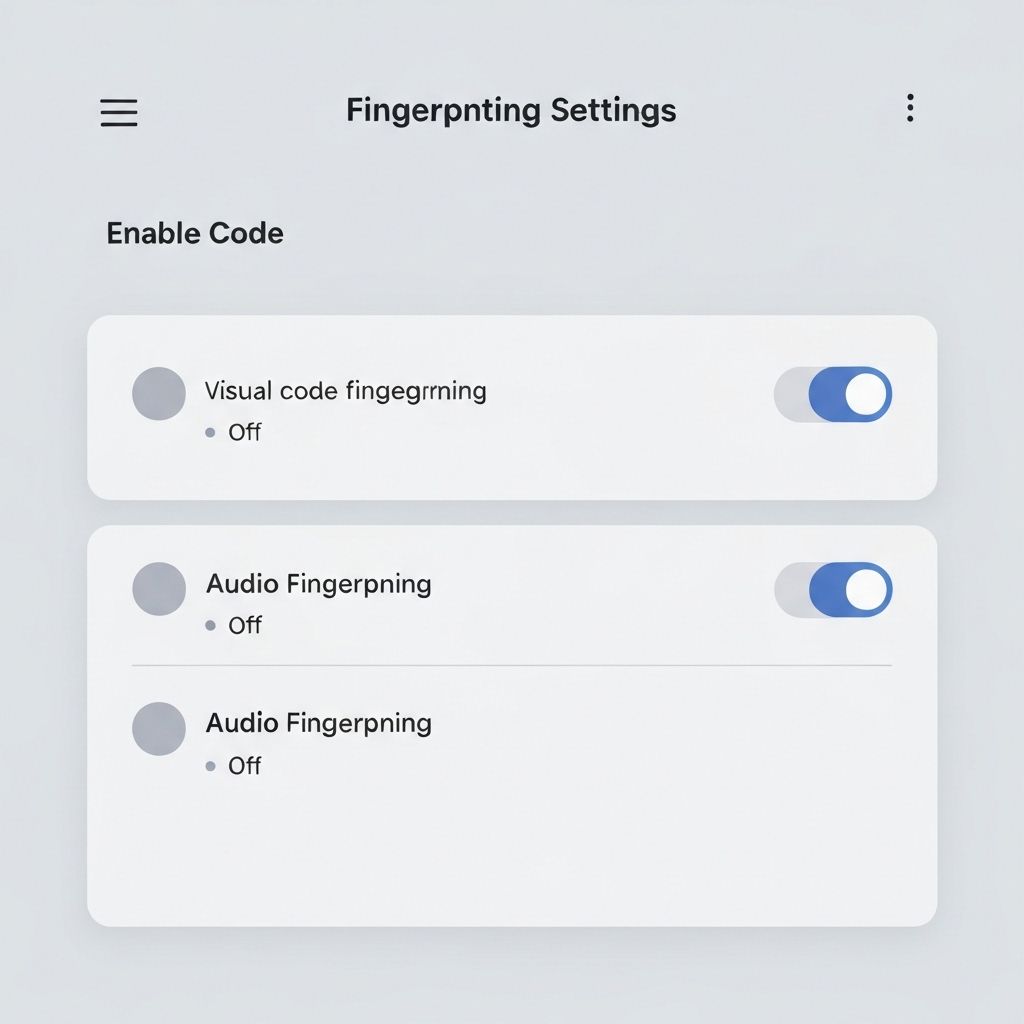Select the bottom Audio Fingerprinting circle icon
Screen dimensions: 1024x1024
(158, 728)
